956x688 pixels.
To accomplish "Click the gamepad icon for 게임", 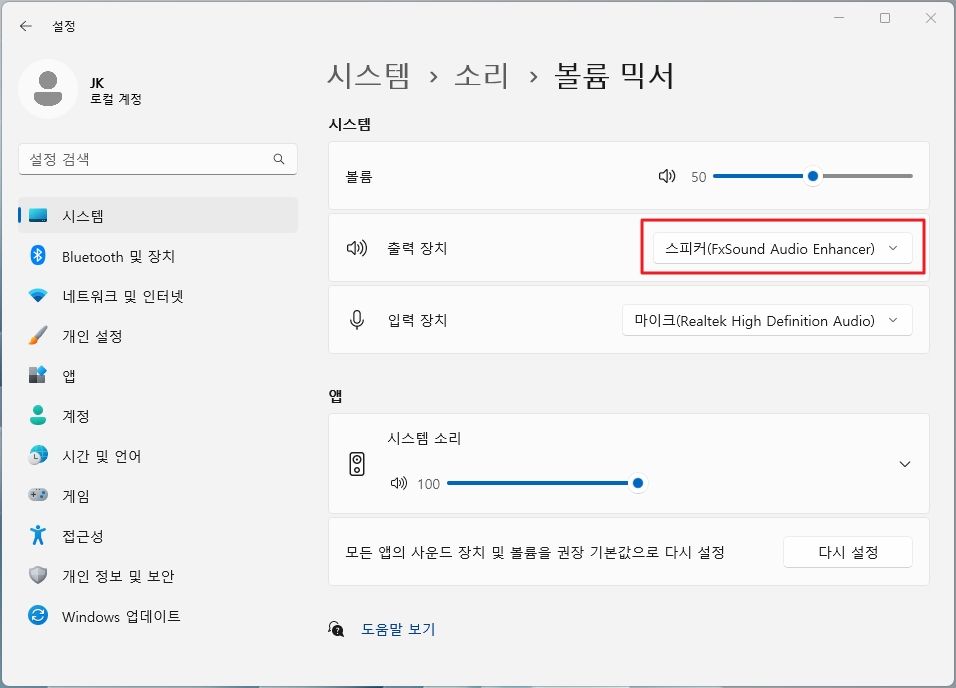I will (38, 495).
